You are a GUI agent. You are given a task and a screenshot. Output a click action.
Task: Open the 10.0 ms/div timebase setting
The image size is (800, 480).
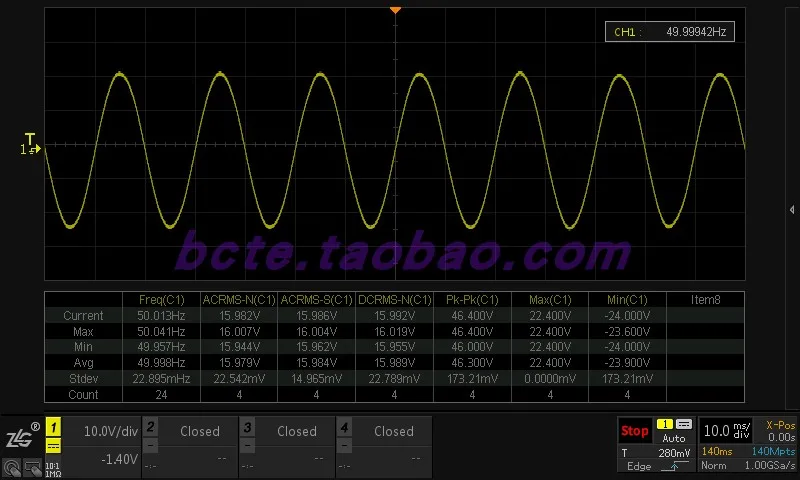click(727, 431)
